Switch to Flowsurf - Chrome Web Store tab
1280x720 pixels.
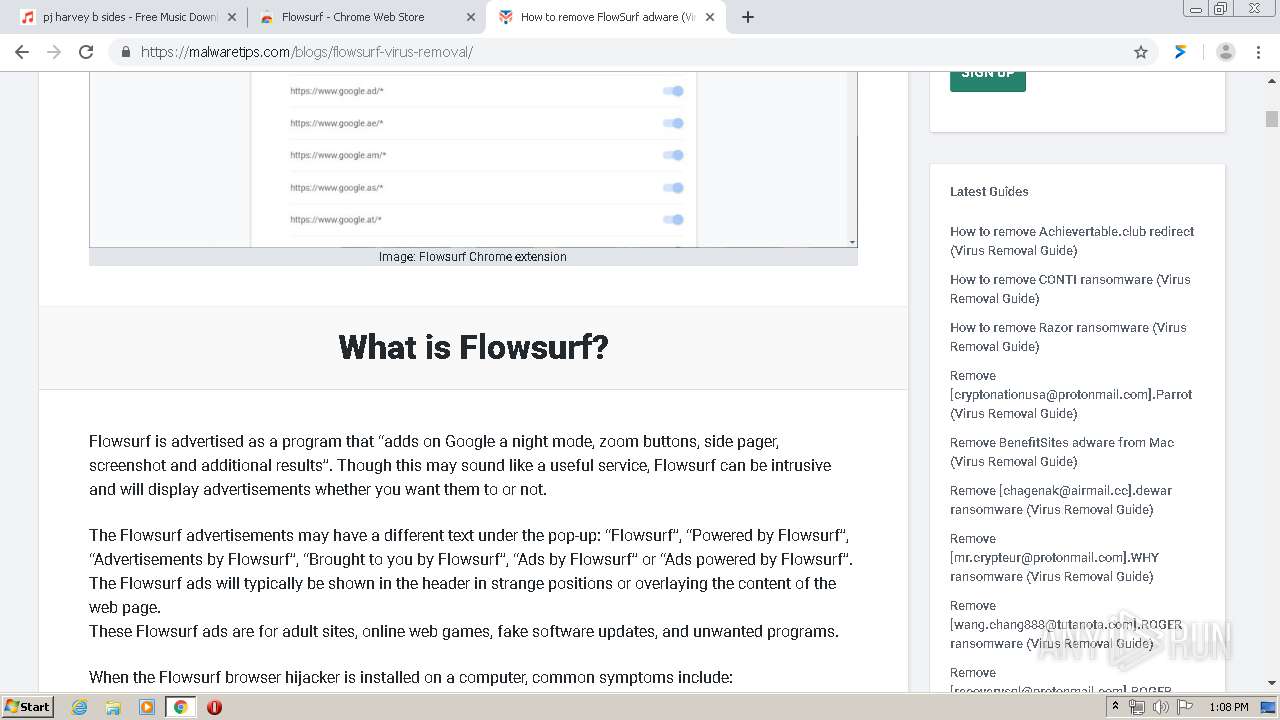point(366,17)
